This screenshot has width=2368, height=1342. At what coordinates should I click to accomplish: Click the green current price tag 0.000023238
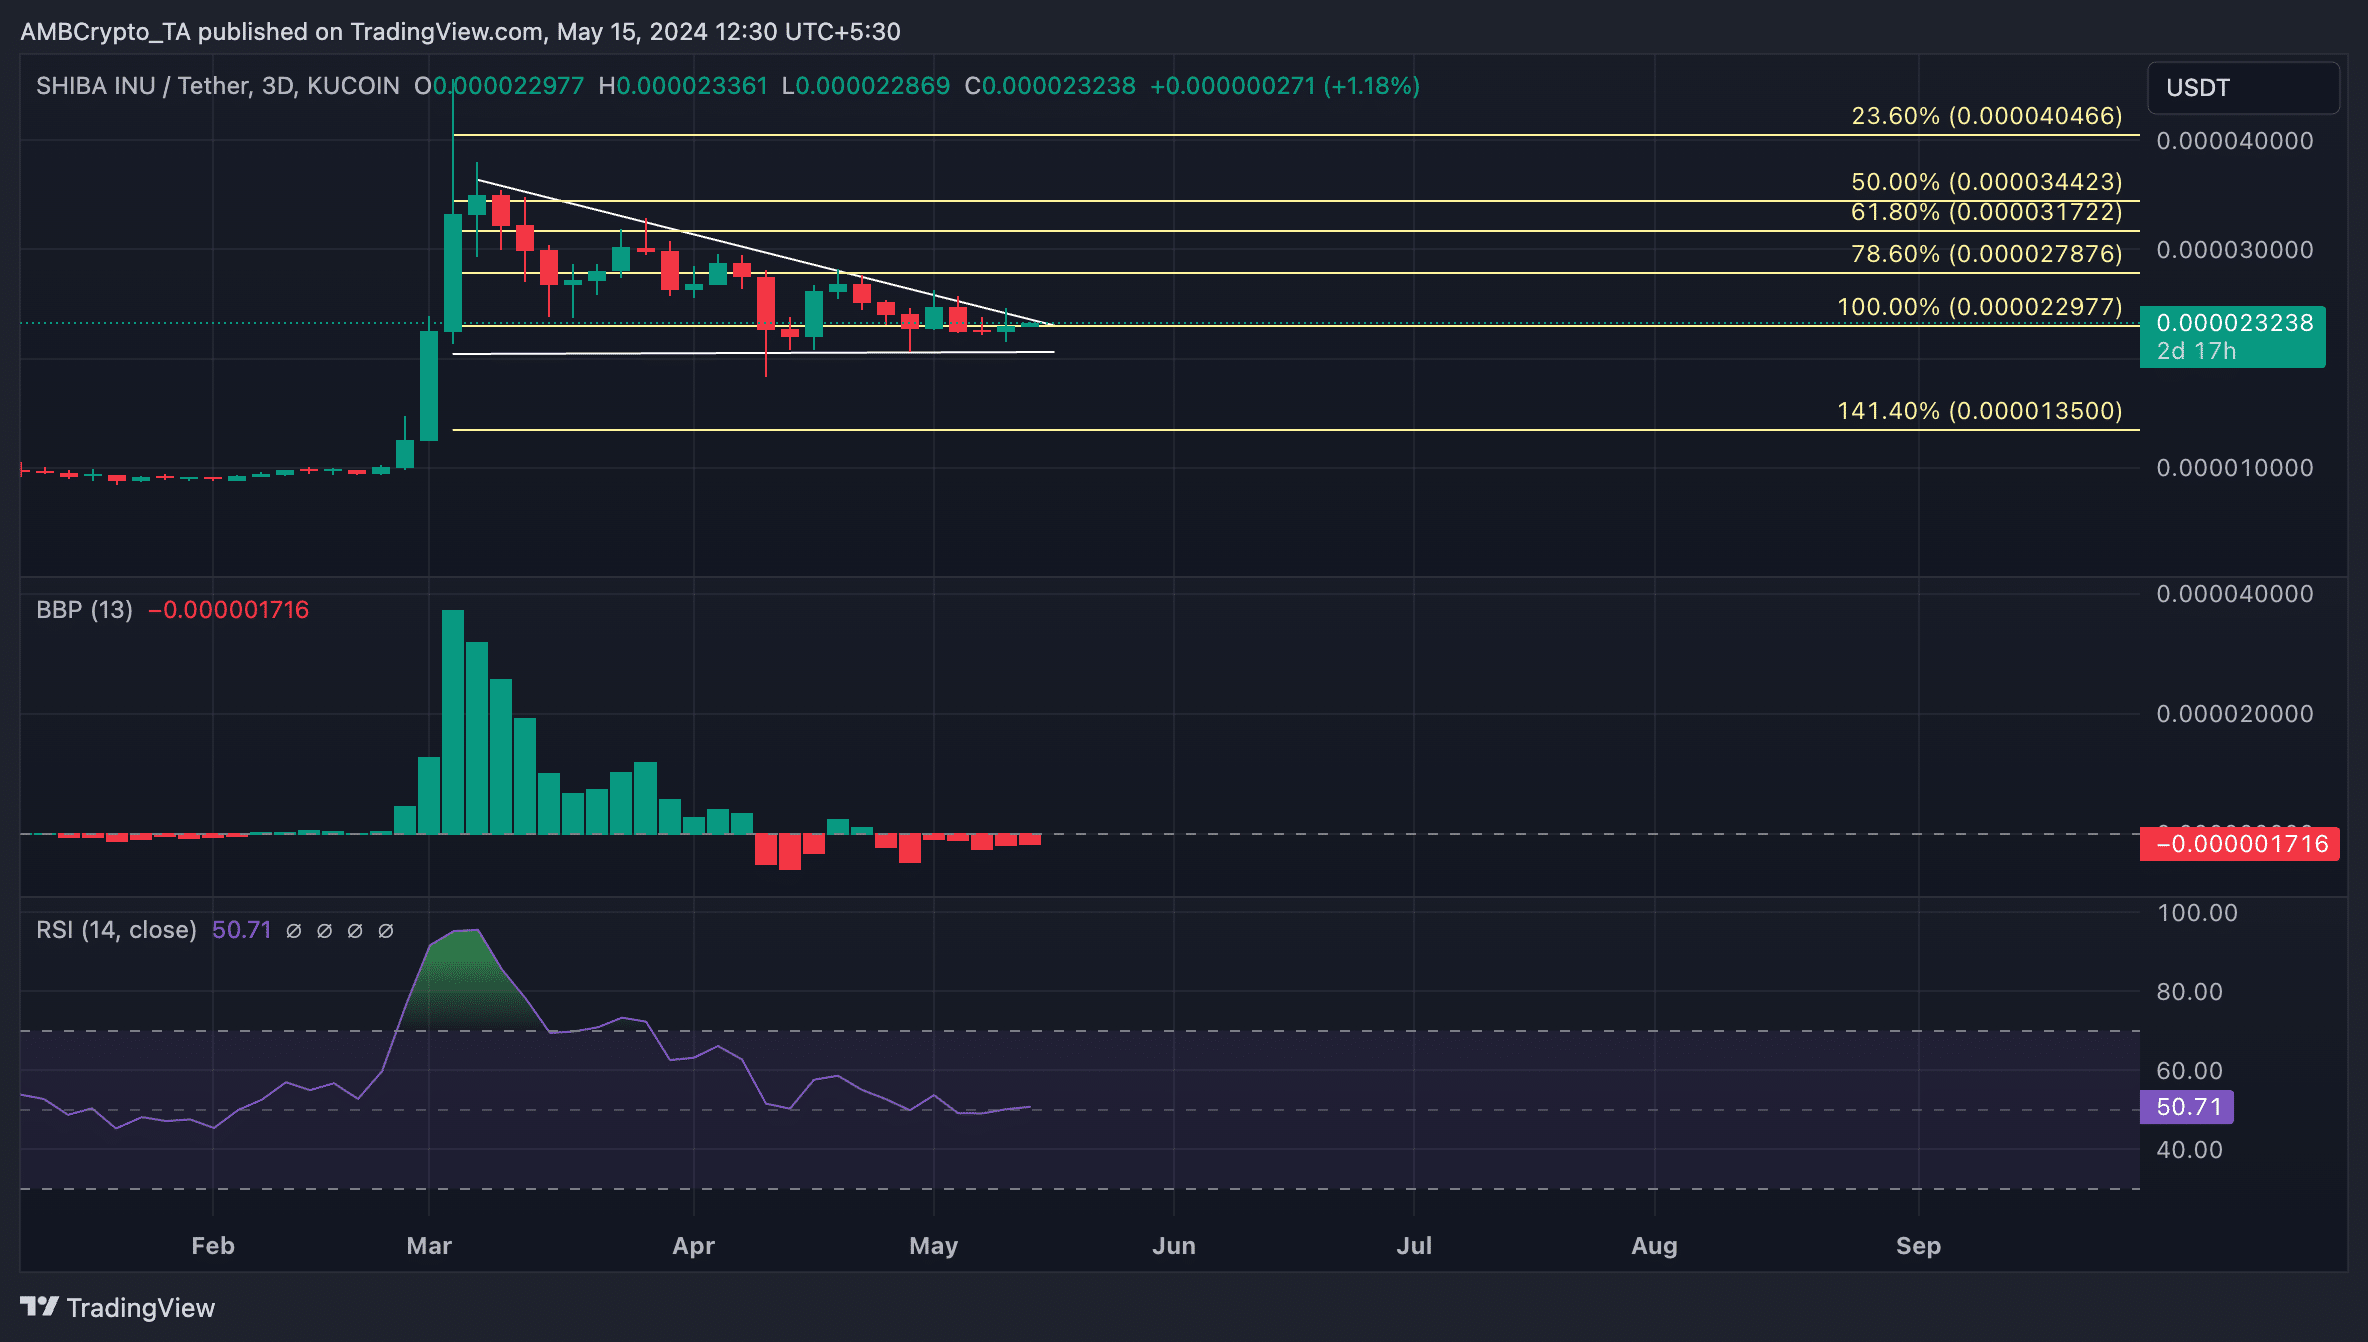(2232, 337)
